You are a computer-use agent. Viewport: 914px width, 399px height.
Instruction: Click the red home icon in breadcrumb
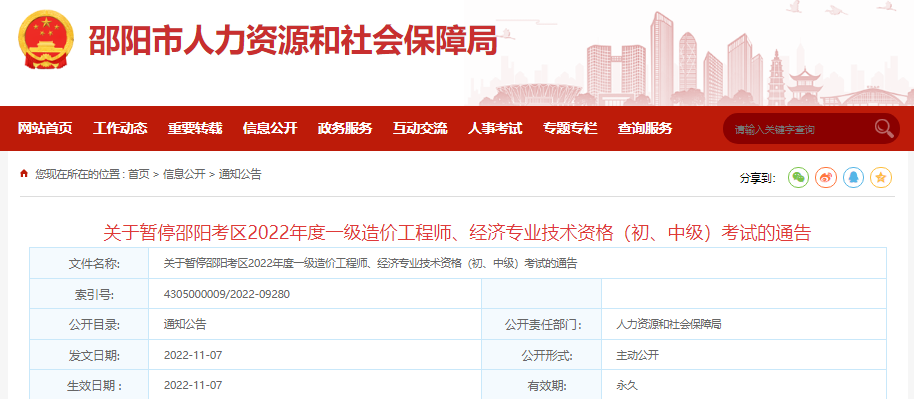24,173
